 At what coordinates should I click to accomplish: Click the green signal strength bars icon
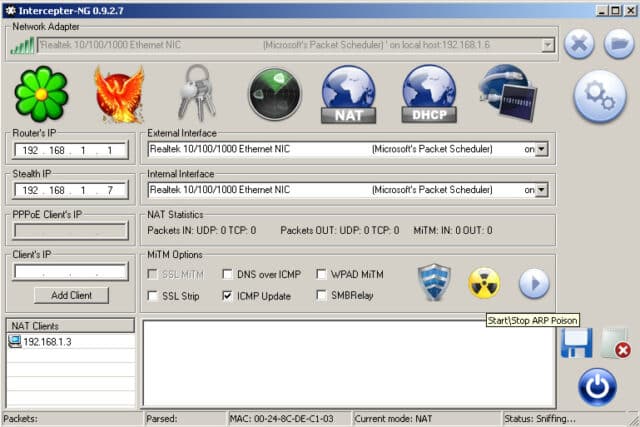pyautogui.click(x=22, y=45)
